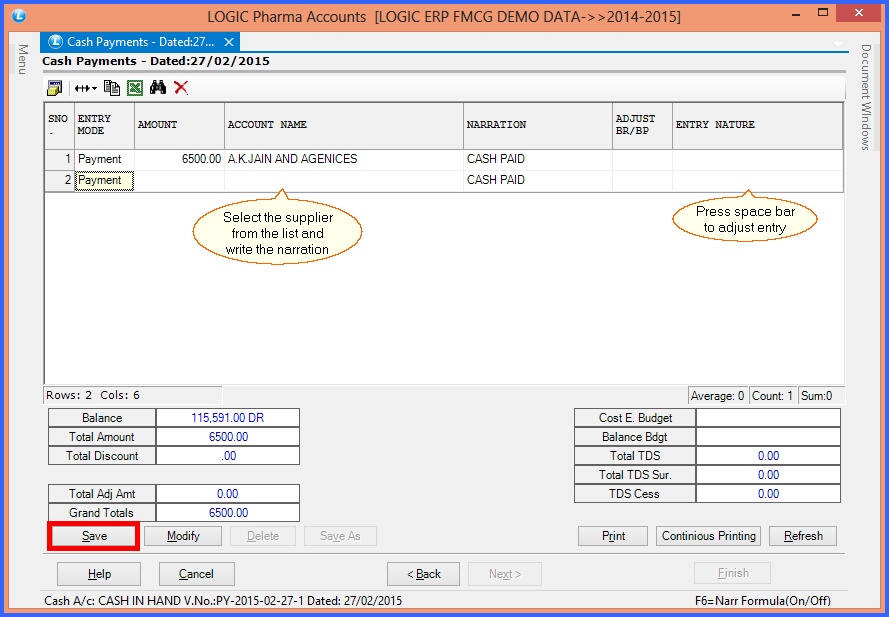Click the ENTRY MODE column header
This screenshot has height=617, width=889.
(104, 125)
